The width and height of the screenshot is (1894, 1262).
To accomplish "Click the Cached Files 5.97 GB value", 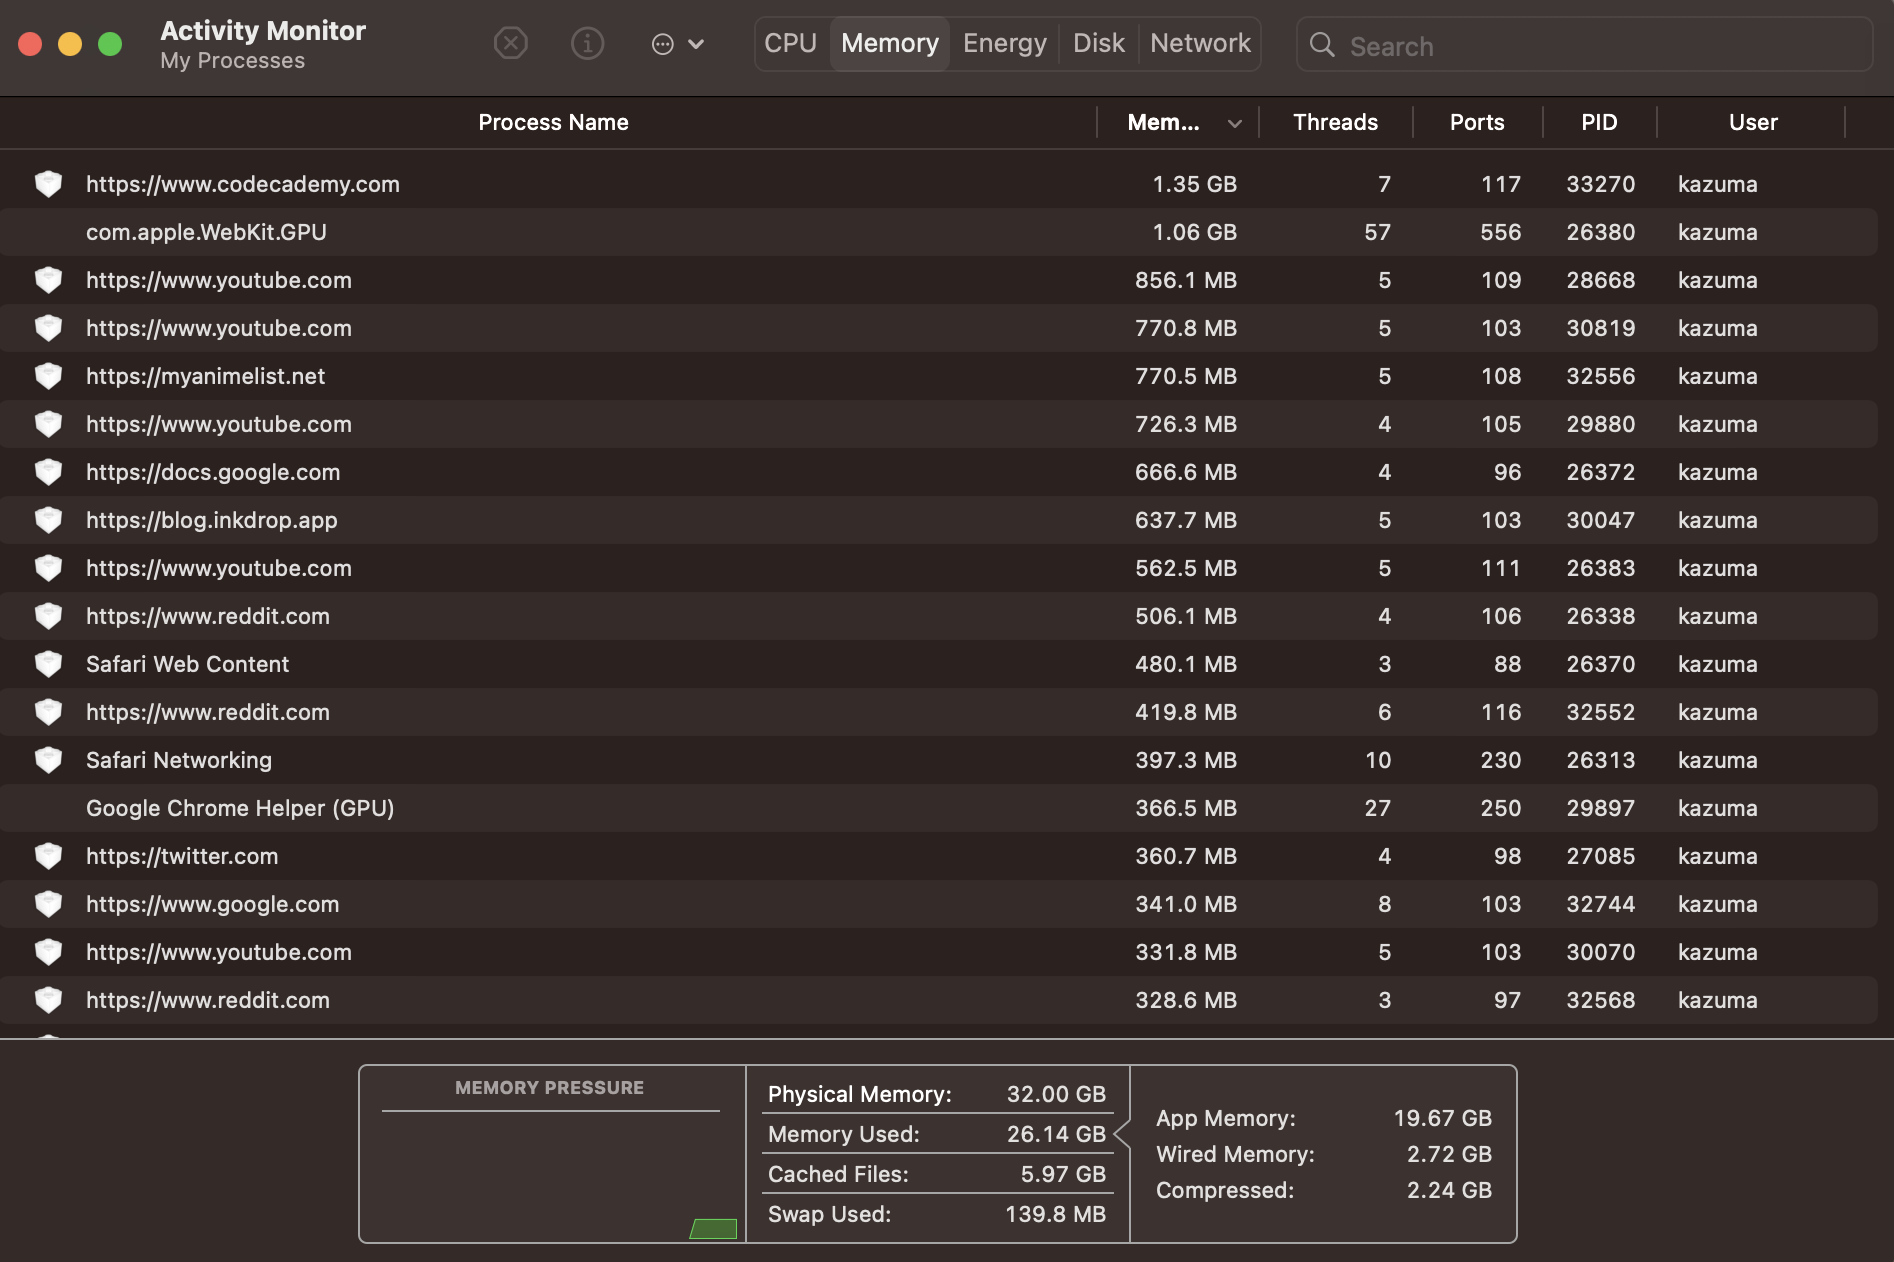I will pos(1063,1174).
